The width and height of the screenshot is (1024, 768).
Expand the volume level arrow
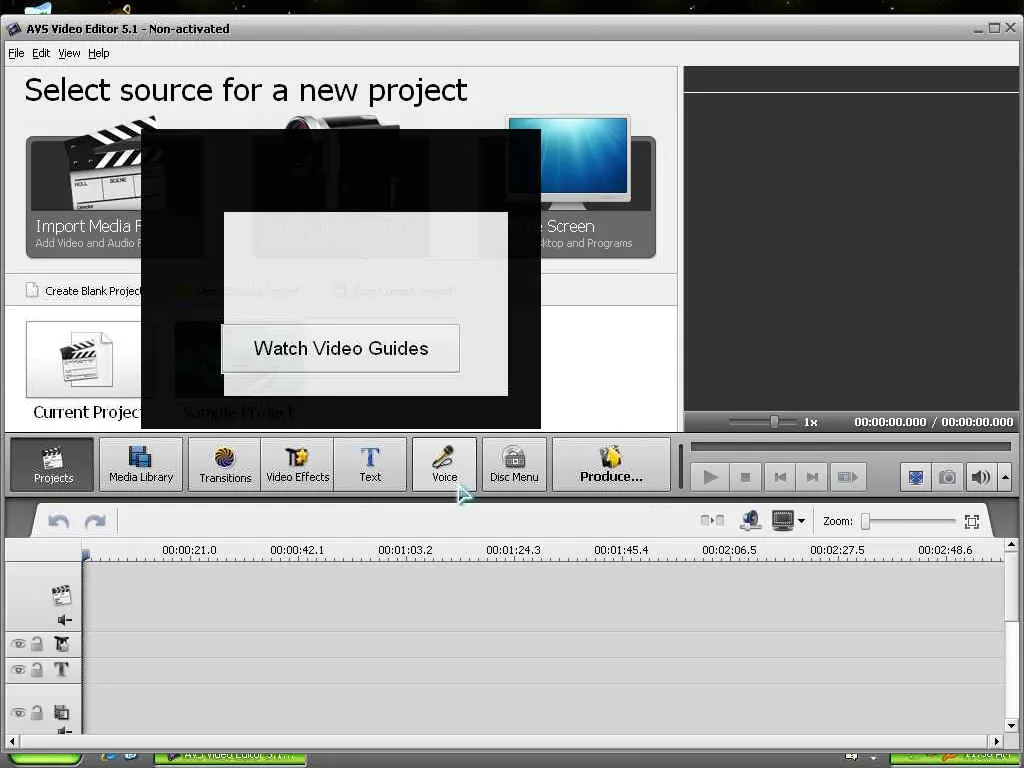[1005, 477]
